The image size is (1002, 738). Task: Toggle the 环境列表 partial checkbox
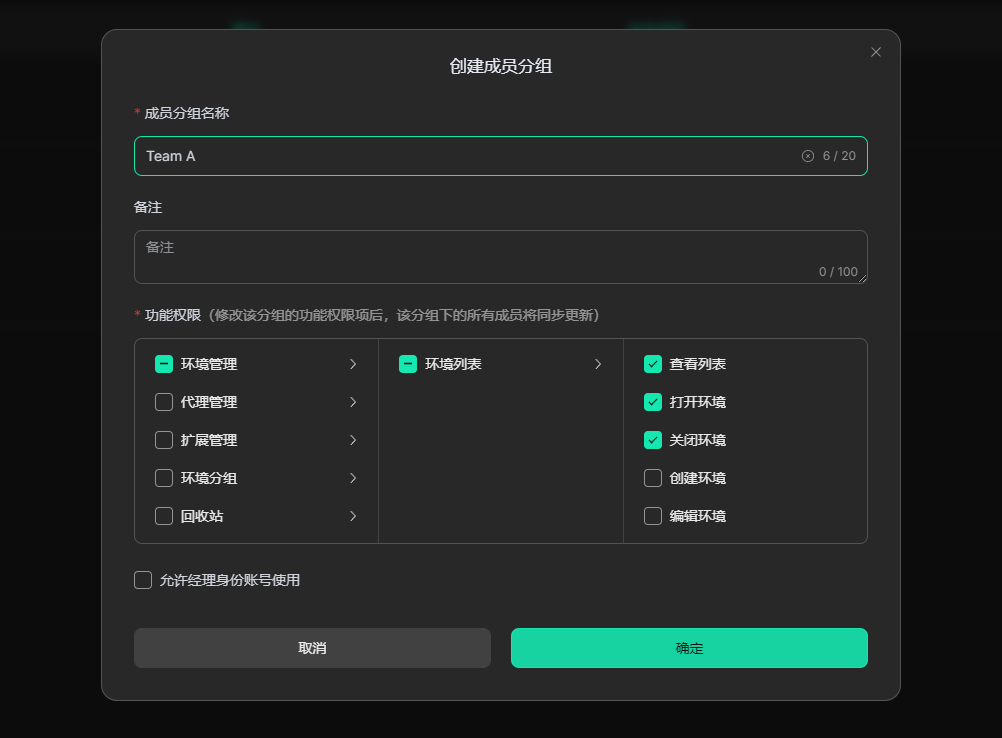click(x=408, y=364)
